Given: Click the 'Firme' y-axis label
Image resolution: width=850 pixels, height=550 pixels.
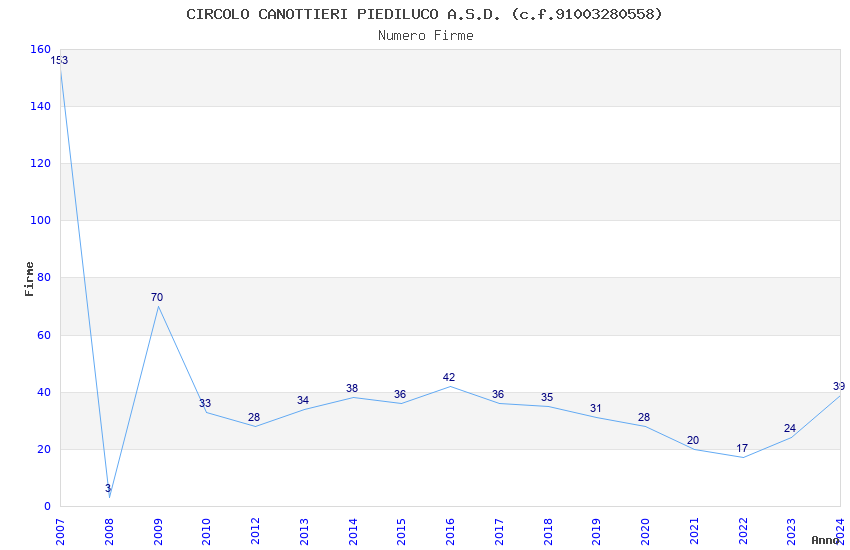Looking at the screenshot, I should [29, 279].
